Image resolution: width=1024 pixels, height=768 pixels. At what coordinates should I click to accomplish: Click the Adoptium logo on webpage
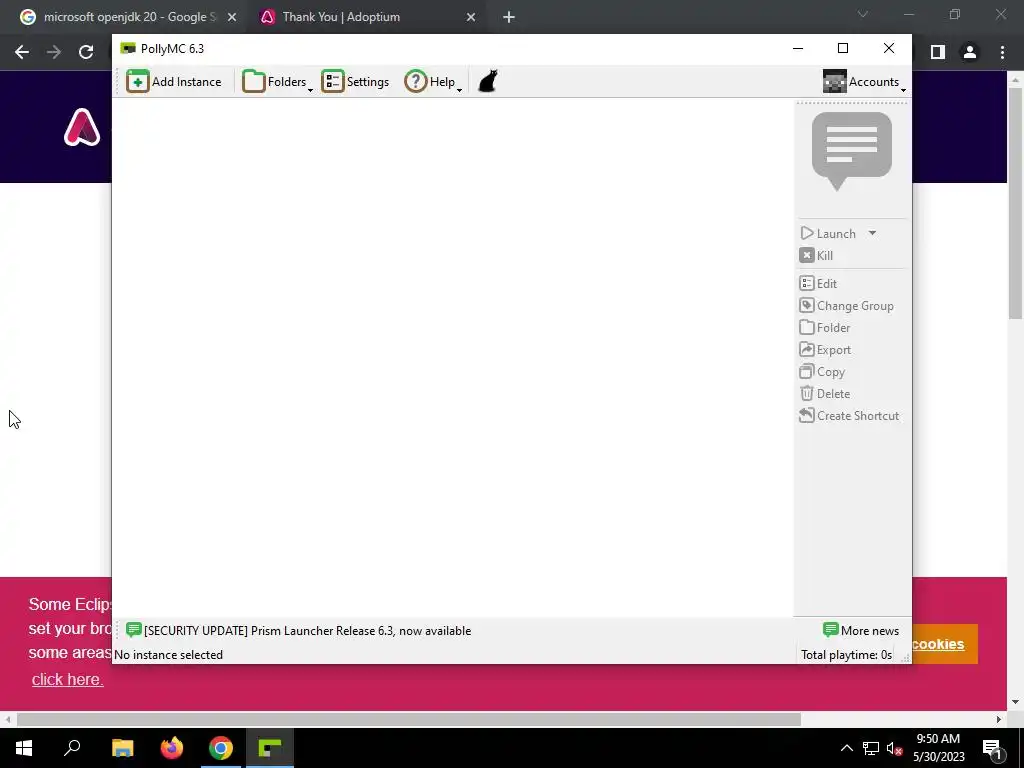82,127
